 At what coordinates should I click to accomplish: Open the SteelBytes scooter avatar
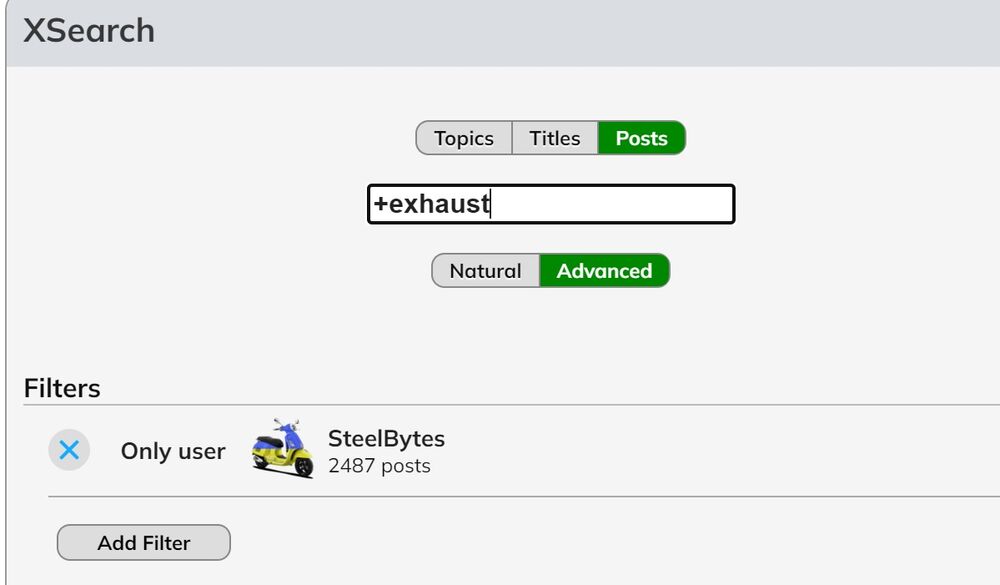(283, 448)
